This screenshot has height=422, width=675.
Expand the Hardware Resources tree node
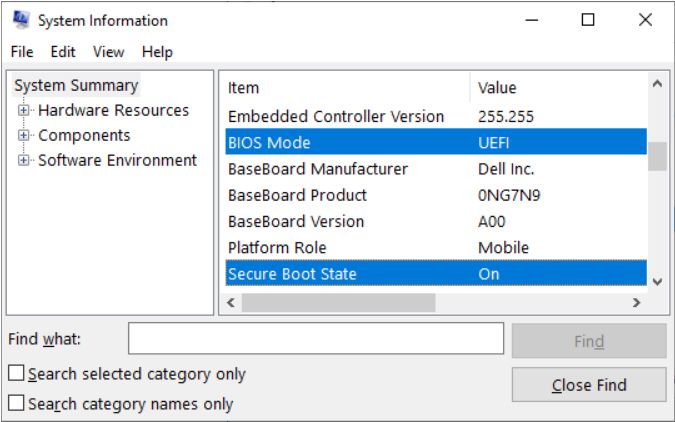coord(24,110)
